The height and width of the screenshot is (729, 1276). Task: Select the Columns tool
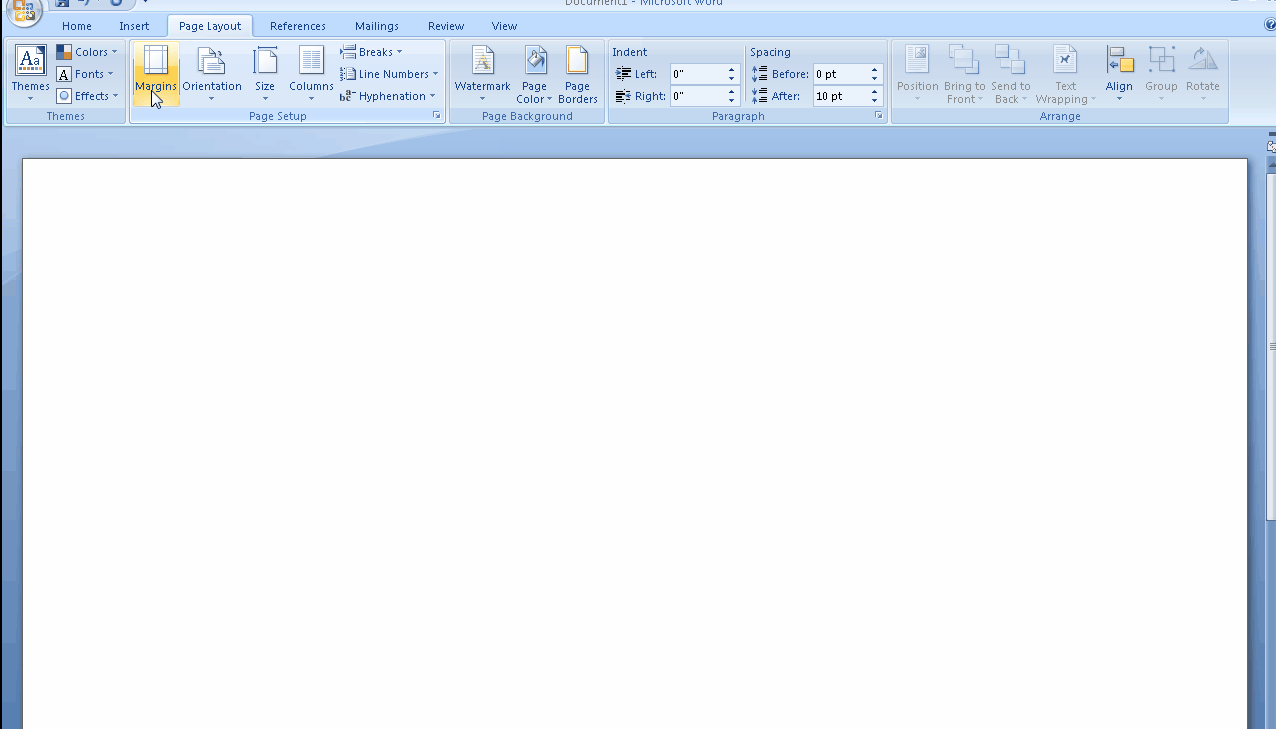[x=310, y=73]
